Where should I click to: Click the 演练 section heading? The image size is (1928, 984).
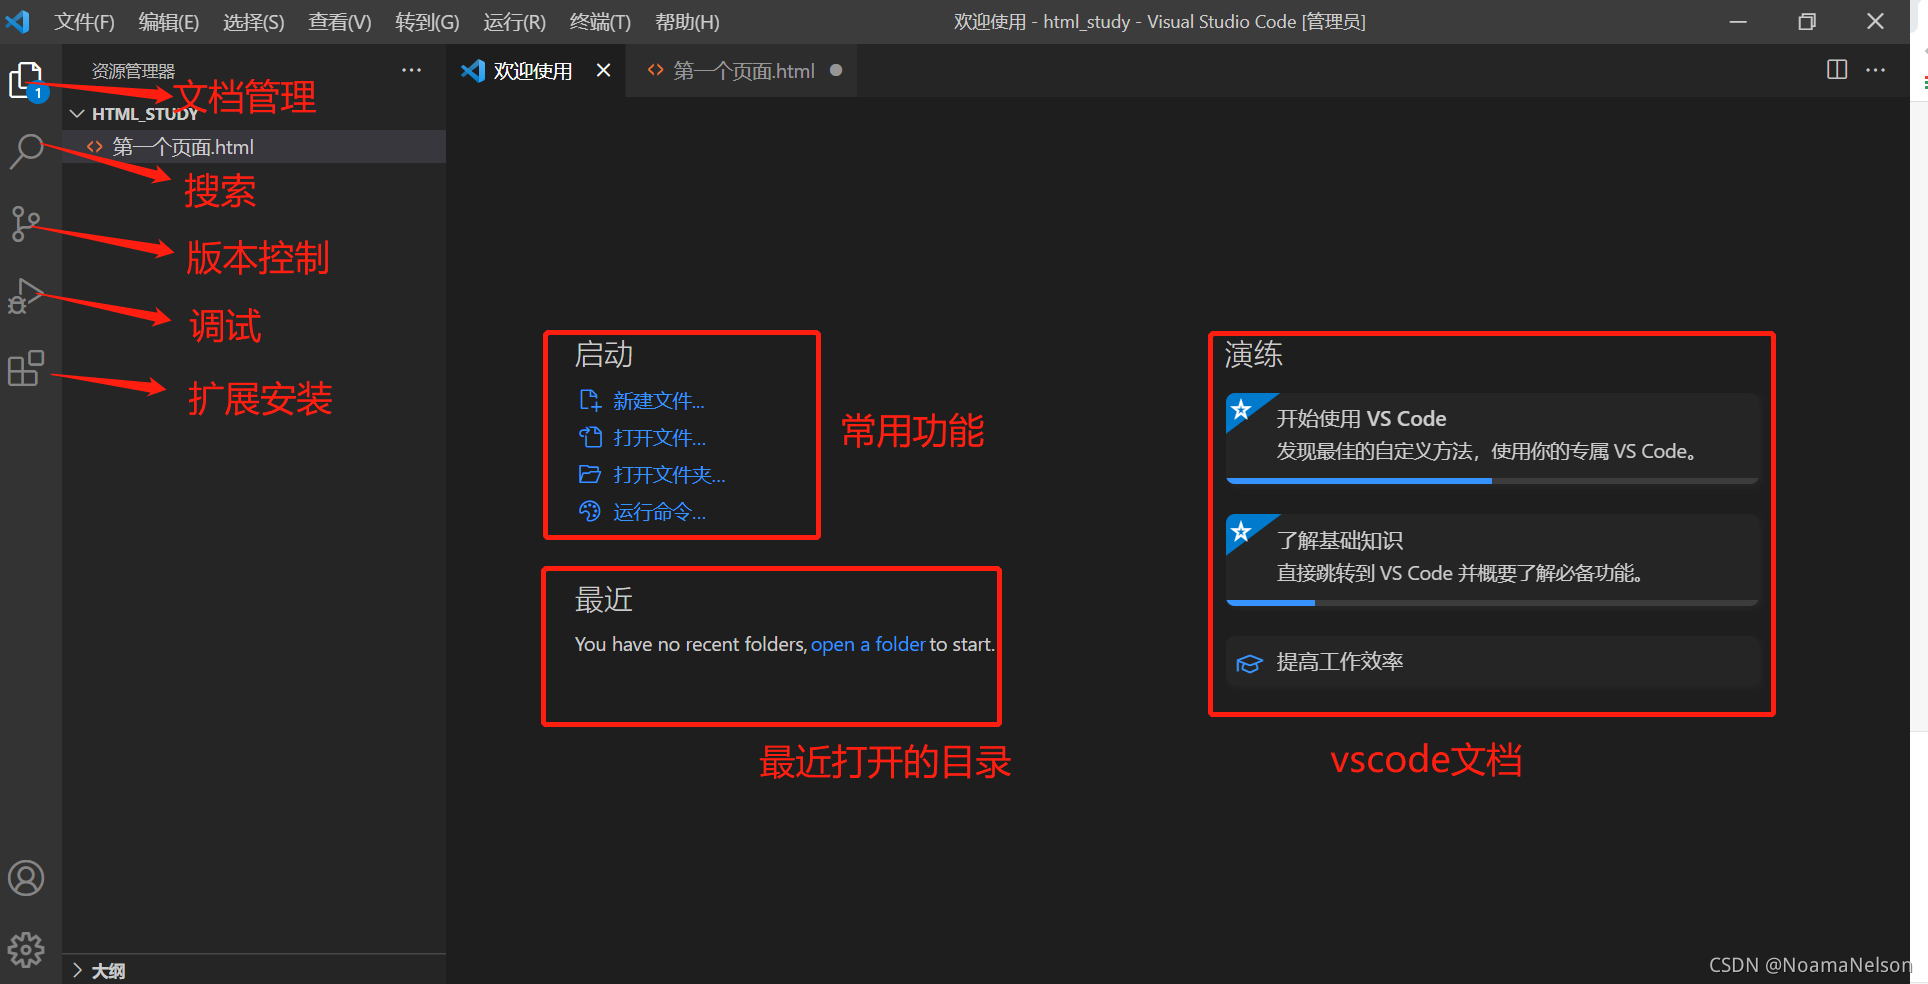pos(1254,354)
